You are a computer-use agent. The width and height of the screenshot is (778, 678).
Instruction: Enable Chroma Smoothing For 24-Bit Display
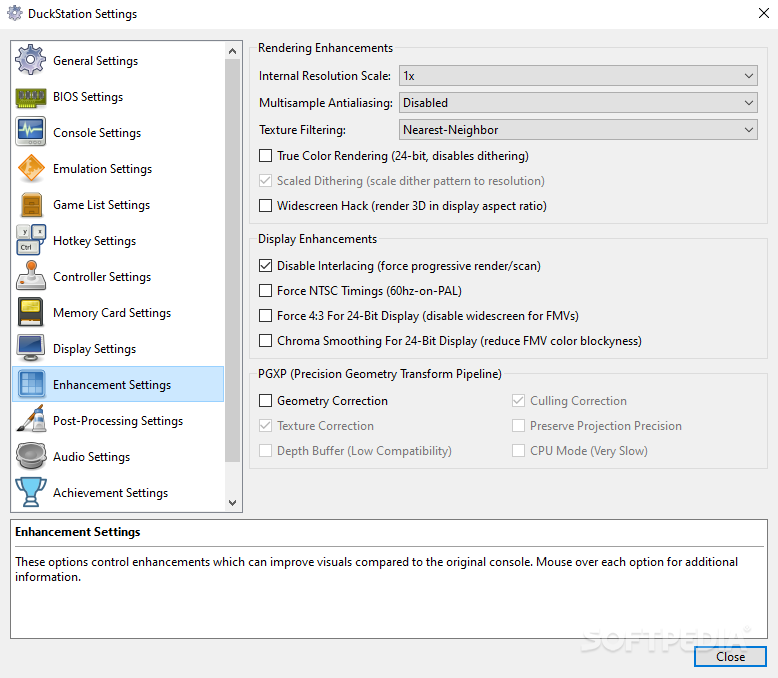click(265, 340)
